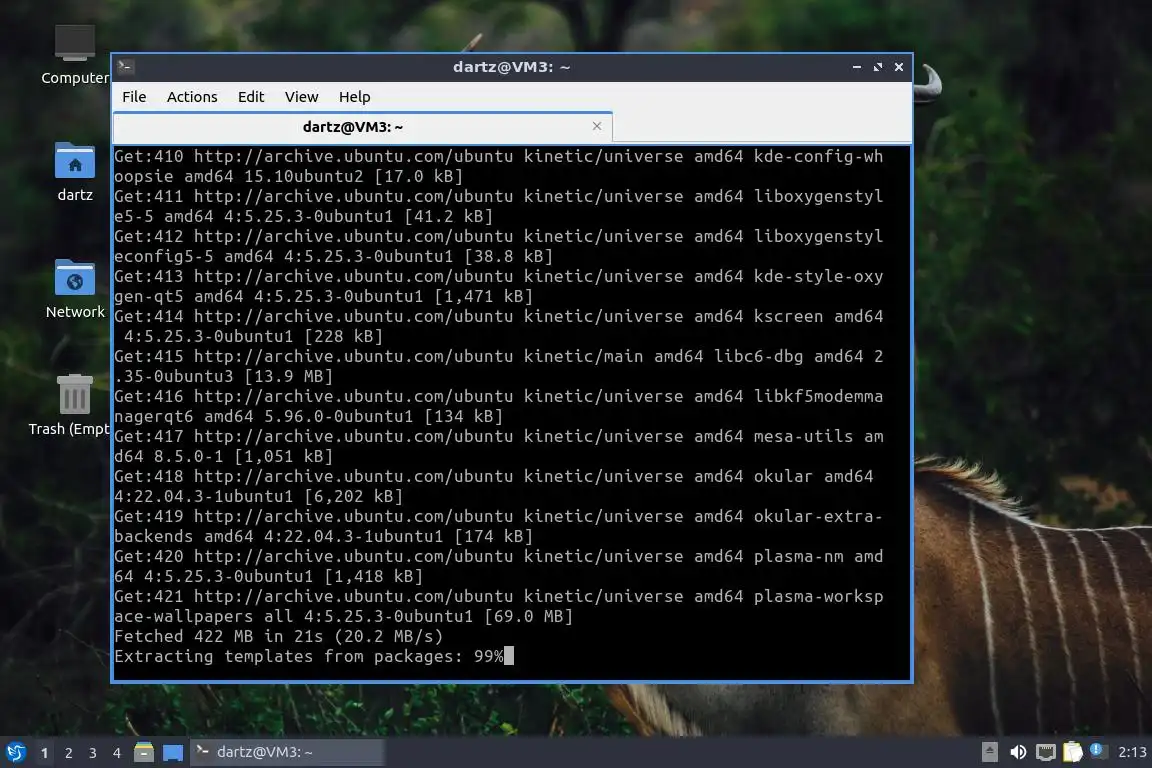
Task: Open the Network desktop icon
Action: tap(75, 289)
